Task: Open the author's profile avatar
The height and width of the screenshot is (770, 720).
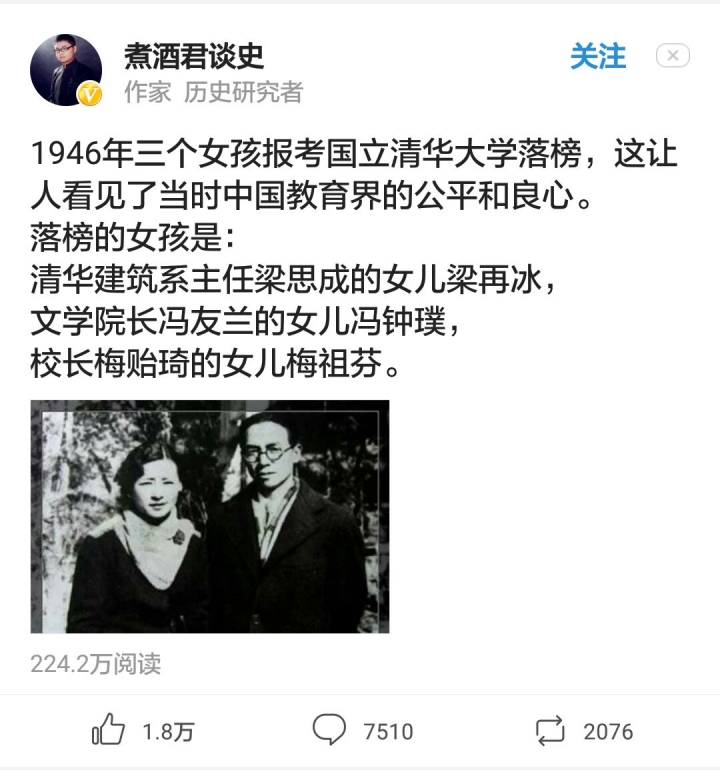Action: pos(66,70)
